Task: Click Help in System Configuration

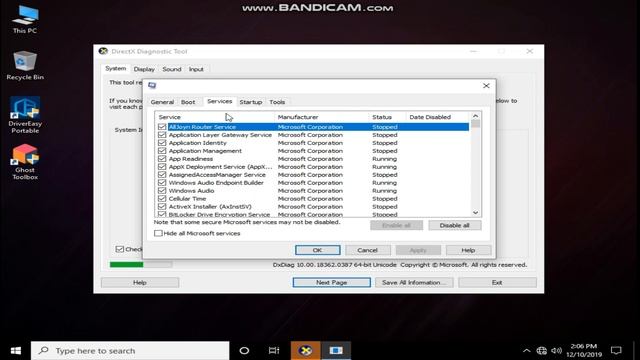Action: 468,250
